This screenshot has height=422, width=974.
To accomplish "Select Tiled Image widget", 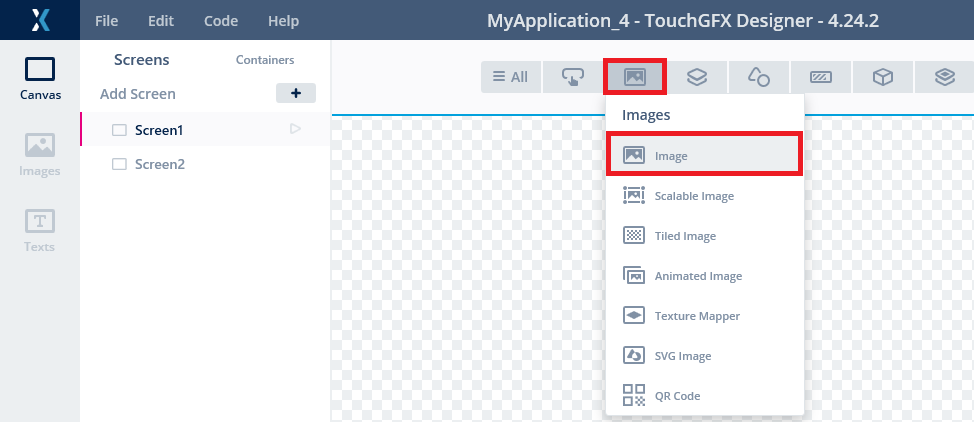I will pyautogui.click(x=704, y=236).
